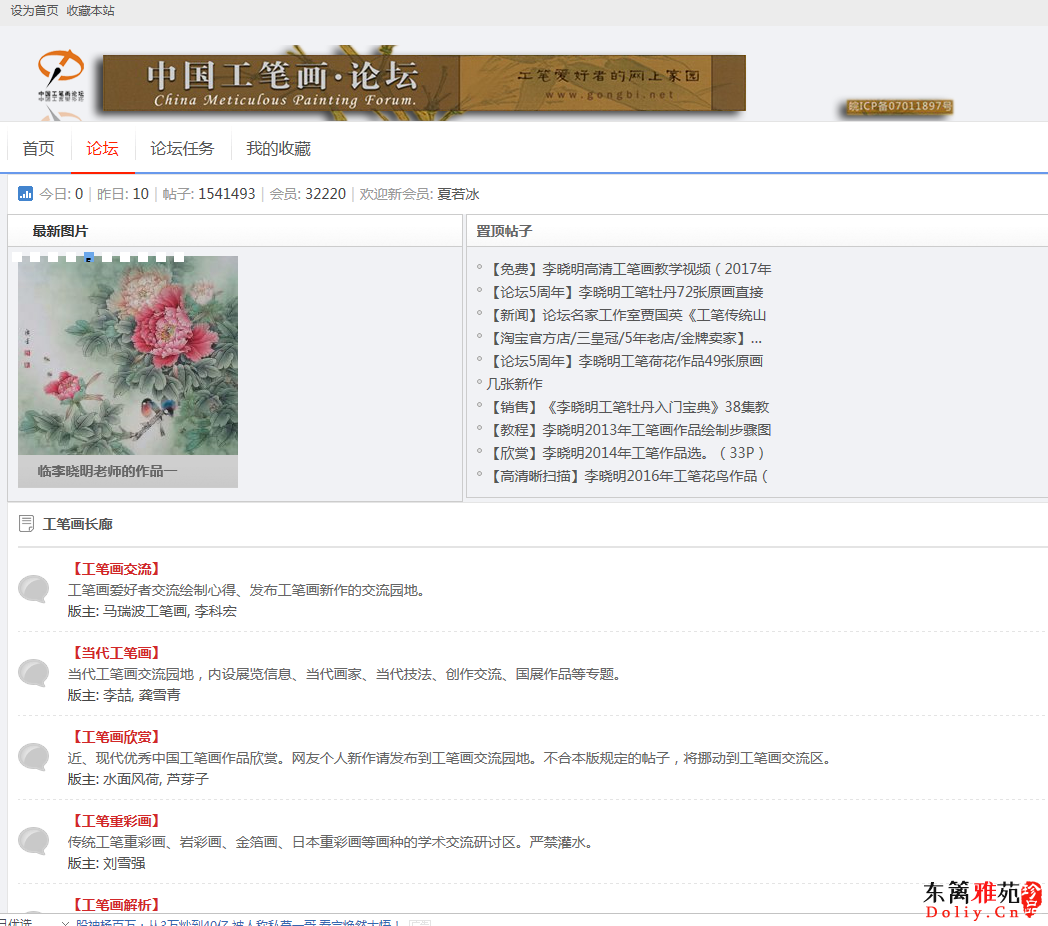Open moderator 水面风荷 profile
1048x926 pixels.
click(130, 779)
